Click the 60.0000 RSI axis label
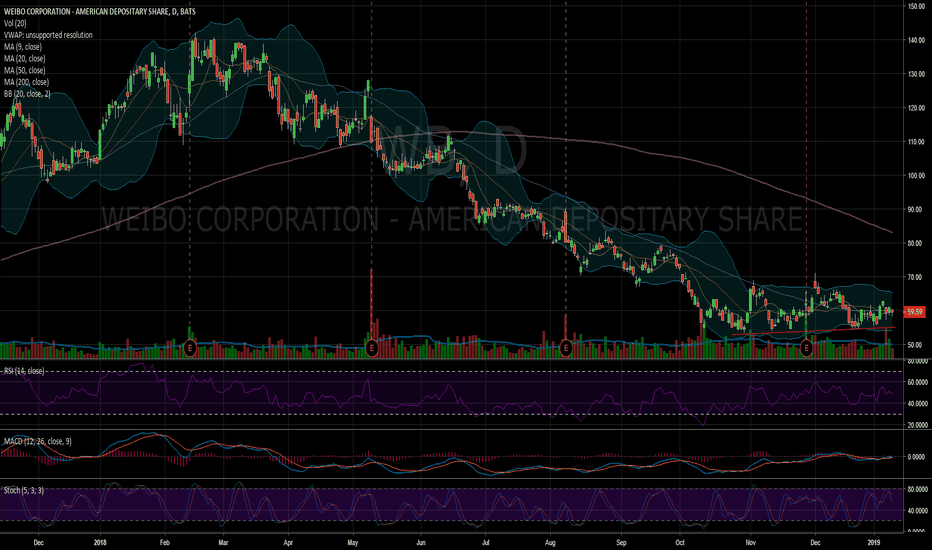This screenshot has height=550, width=932. point(918,382)
